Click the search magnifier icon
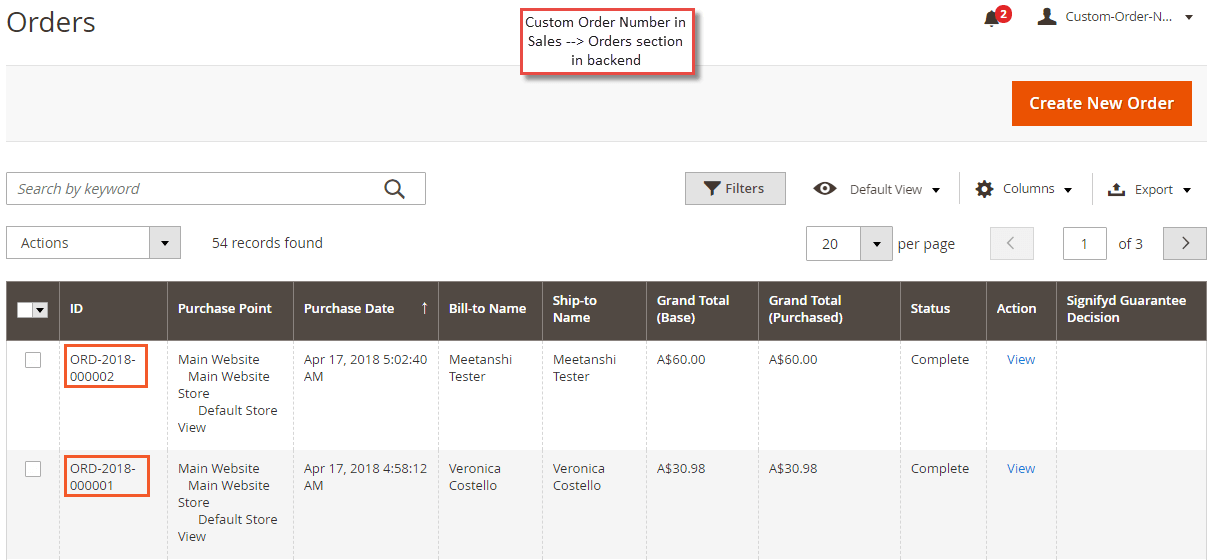 pos(395,189)
